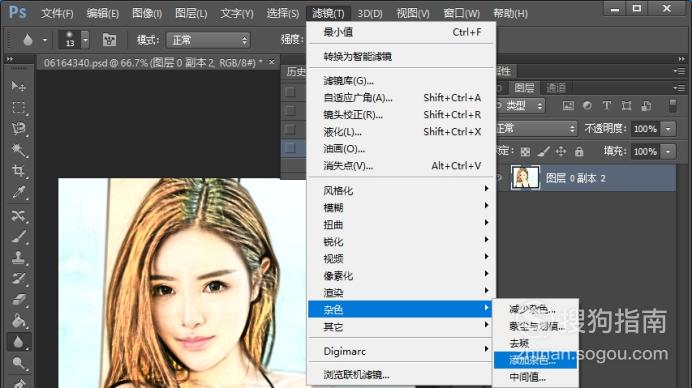The height and width of the screenshot is (388, 692).
Task: Select the Eraser tool
Action: coord(18,300)
